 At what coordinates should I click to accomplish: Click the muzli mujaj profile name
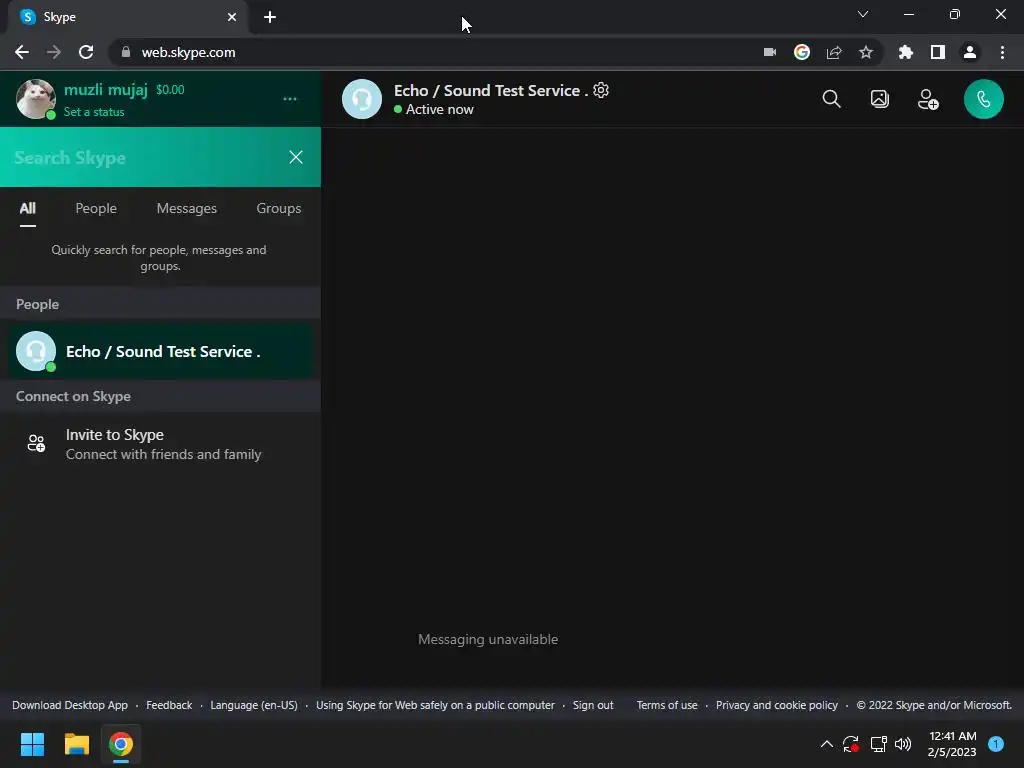(x=106, y=89)
